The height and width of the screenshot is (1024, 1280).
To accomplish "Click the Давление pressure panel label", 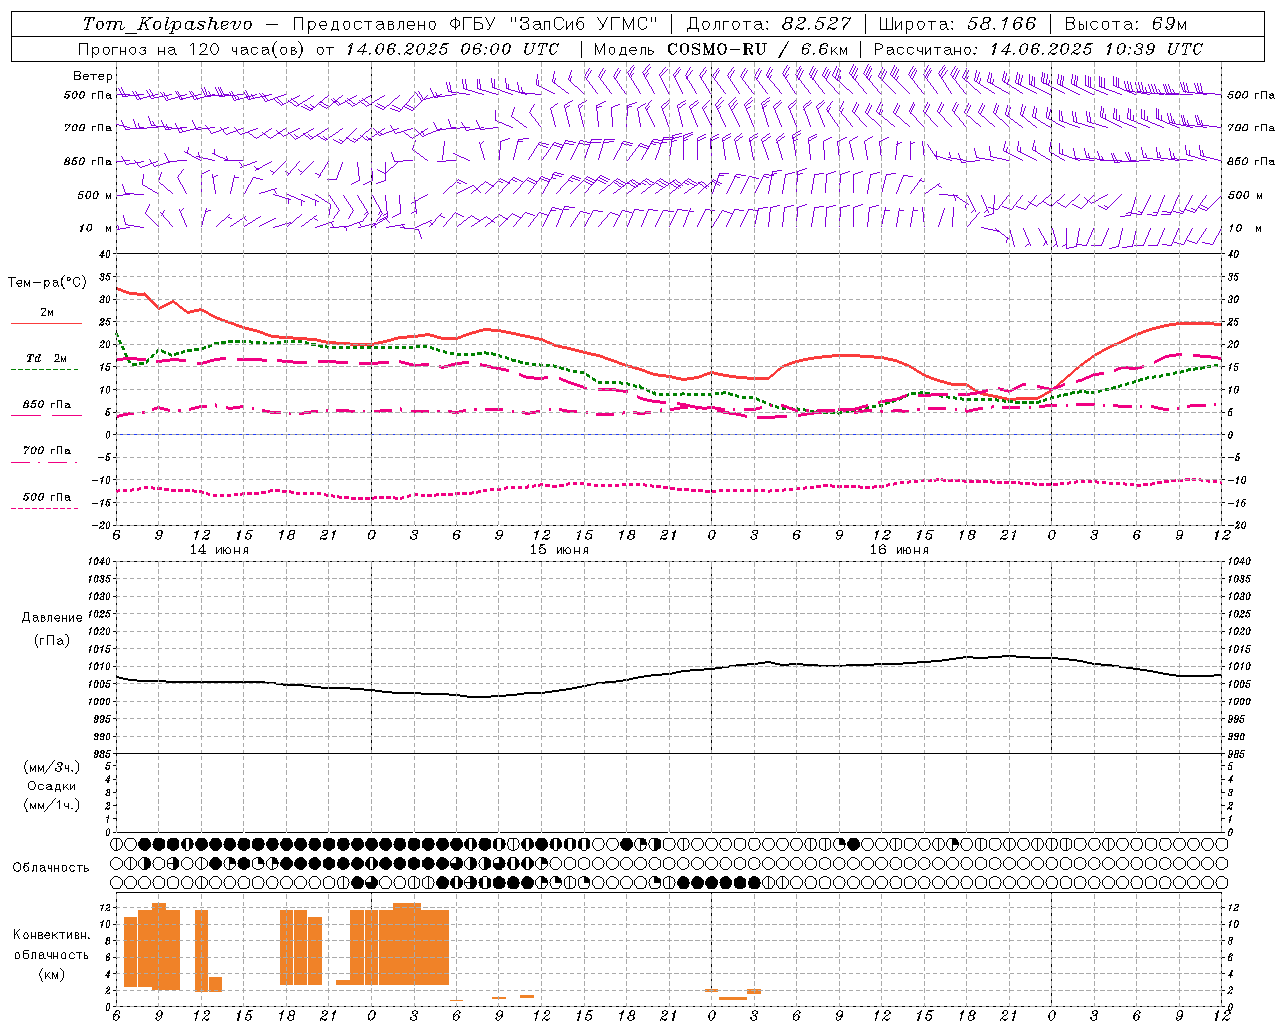I will 52,618.
